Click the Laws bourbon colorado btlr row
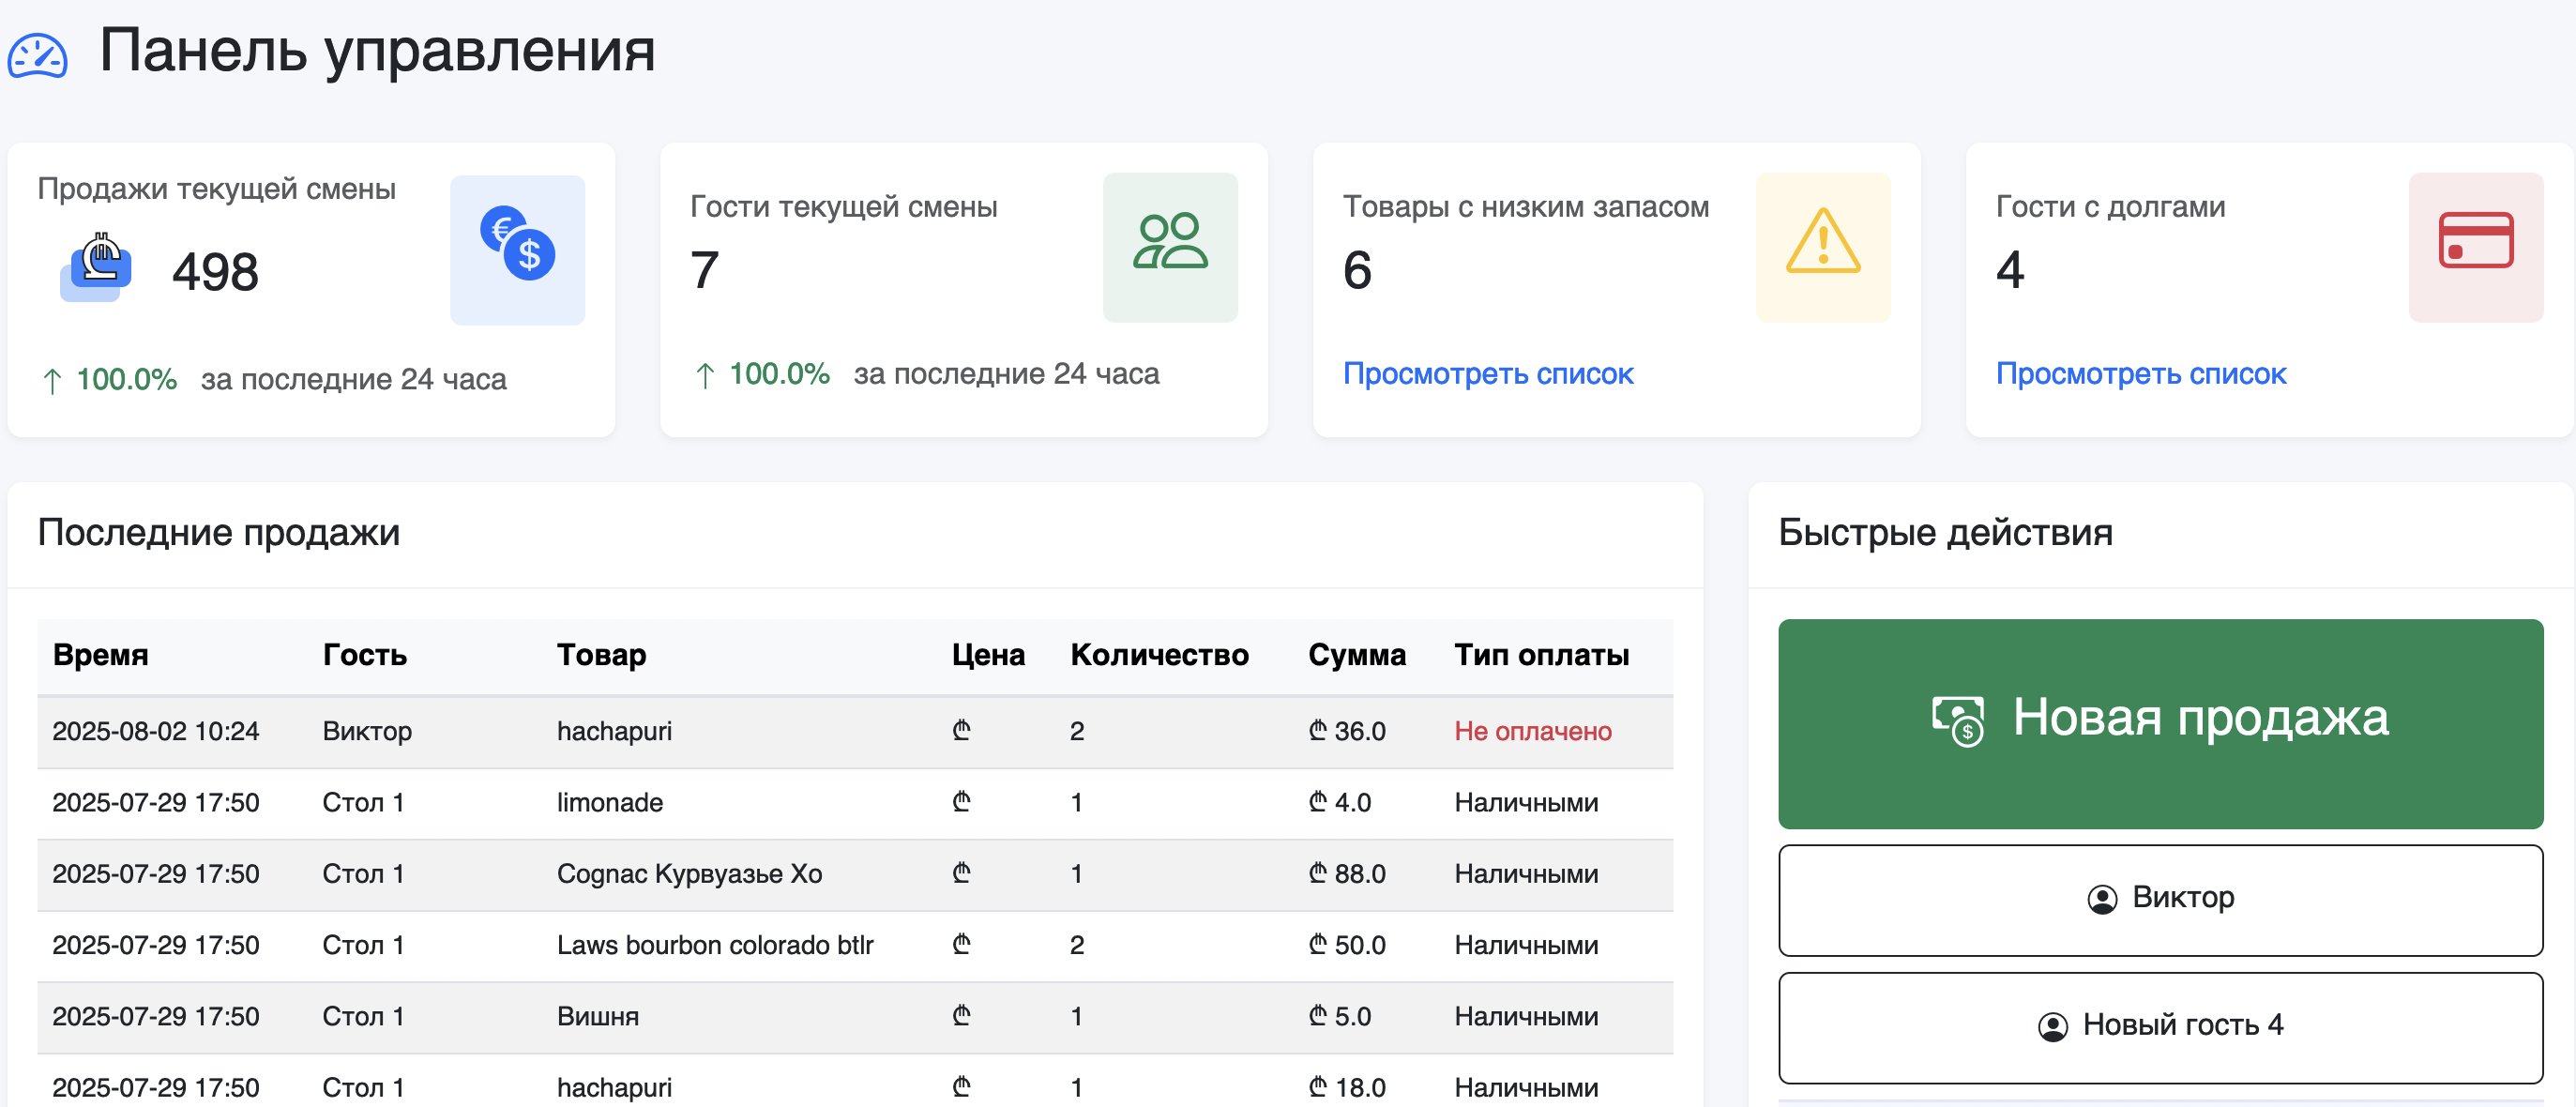This screenshot has height=1107, width=2576. (x=714, y=944)
